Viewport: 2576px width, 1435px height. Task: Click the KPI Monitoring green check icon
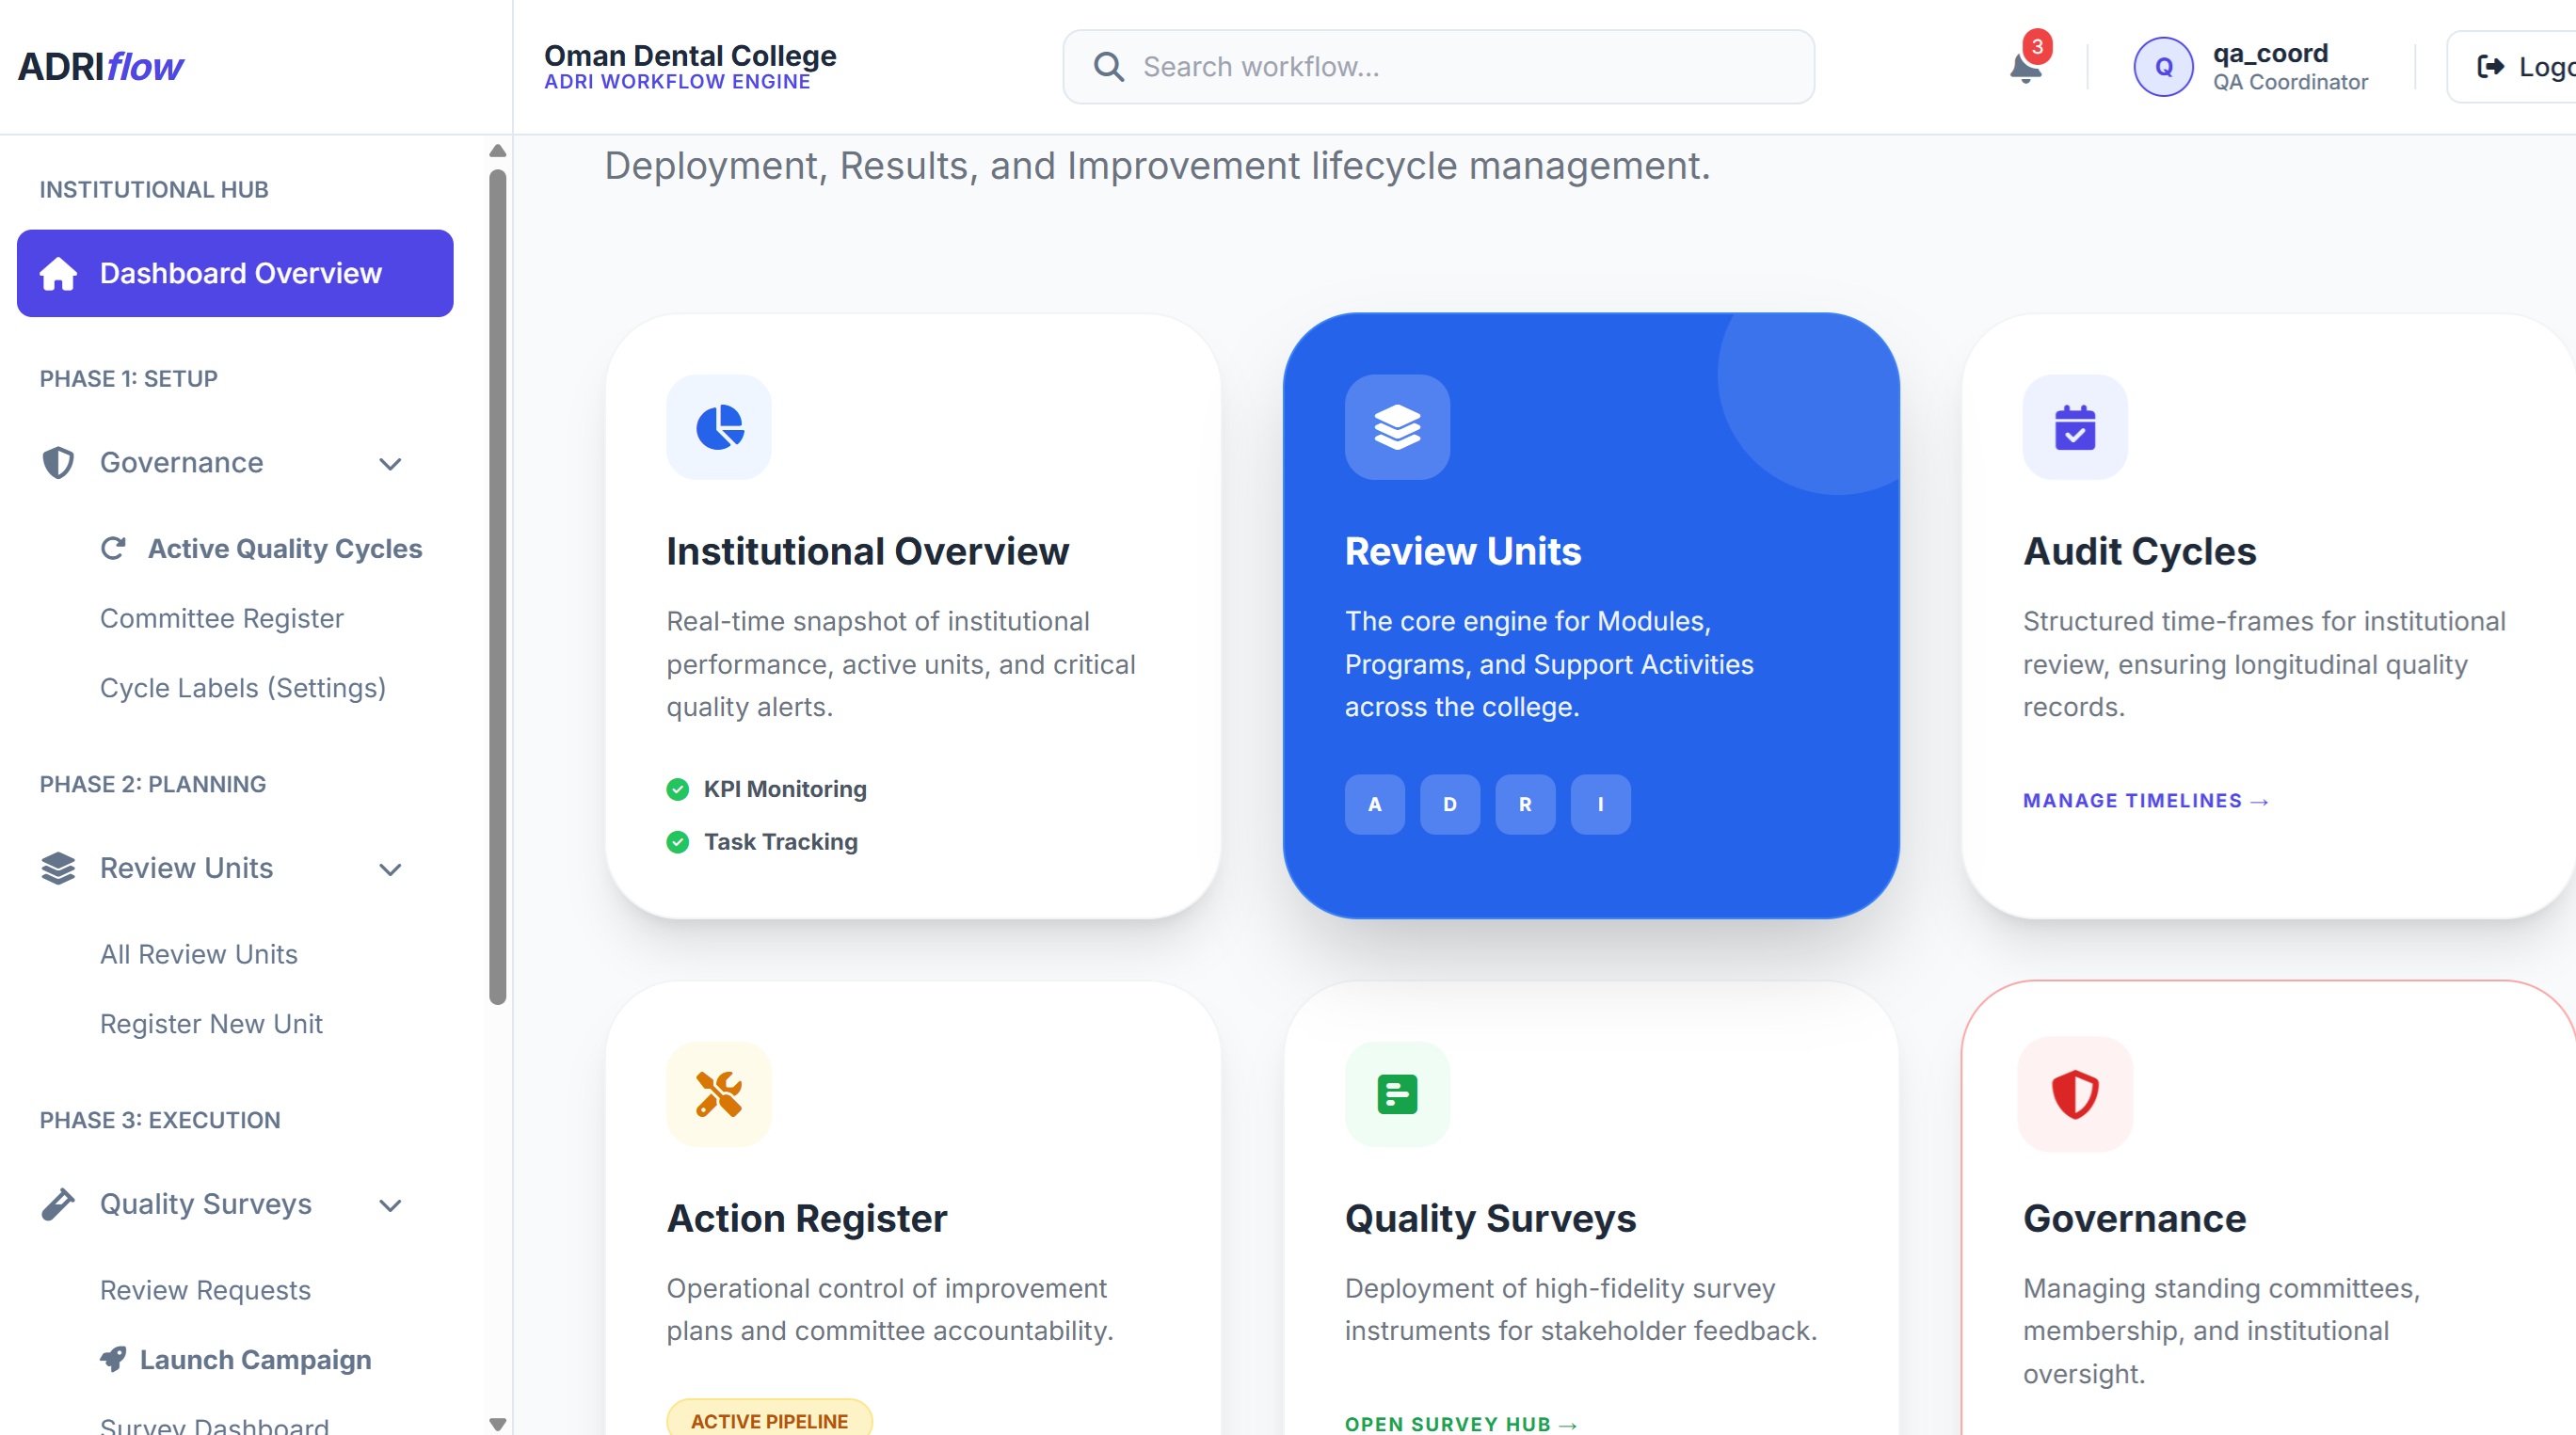coord(678,789)
